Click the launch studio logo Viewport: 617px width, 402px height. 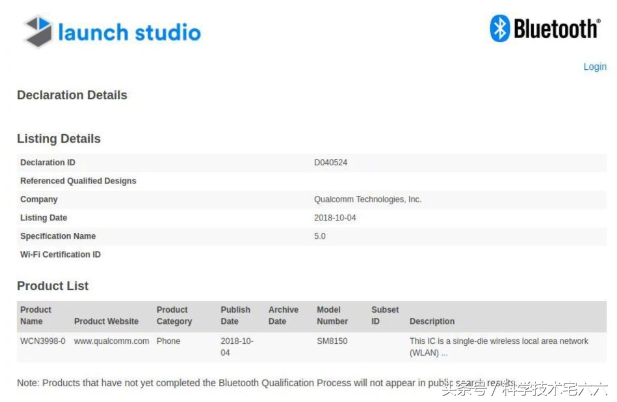(113, 31)
